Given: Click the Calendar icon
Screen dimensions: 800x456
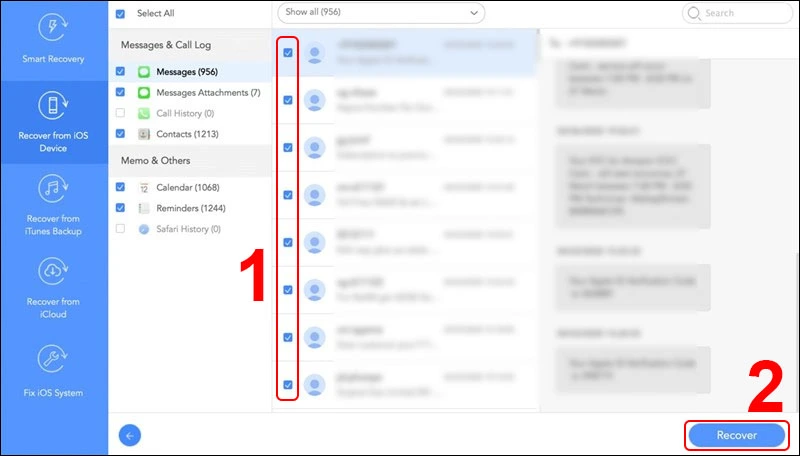Looking at the screenshot, I should click(144, 188).
